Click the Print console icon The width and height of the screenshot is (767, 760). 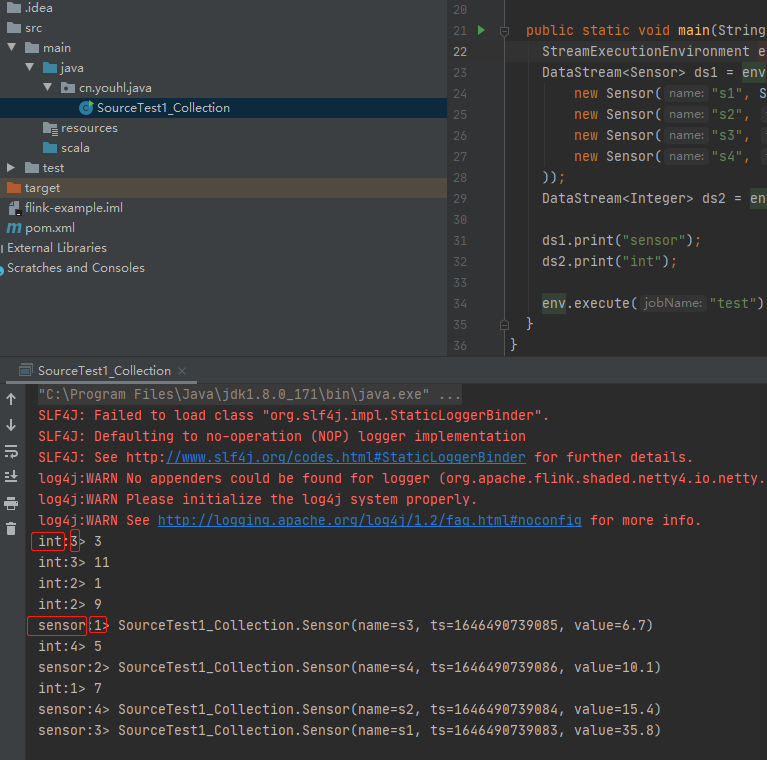coord(11,503)
